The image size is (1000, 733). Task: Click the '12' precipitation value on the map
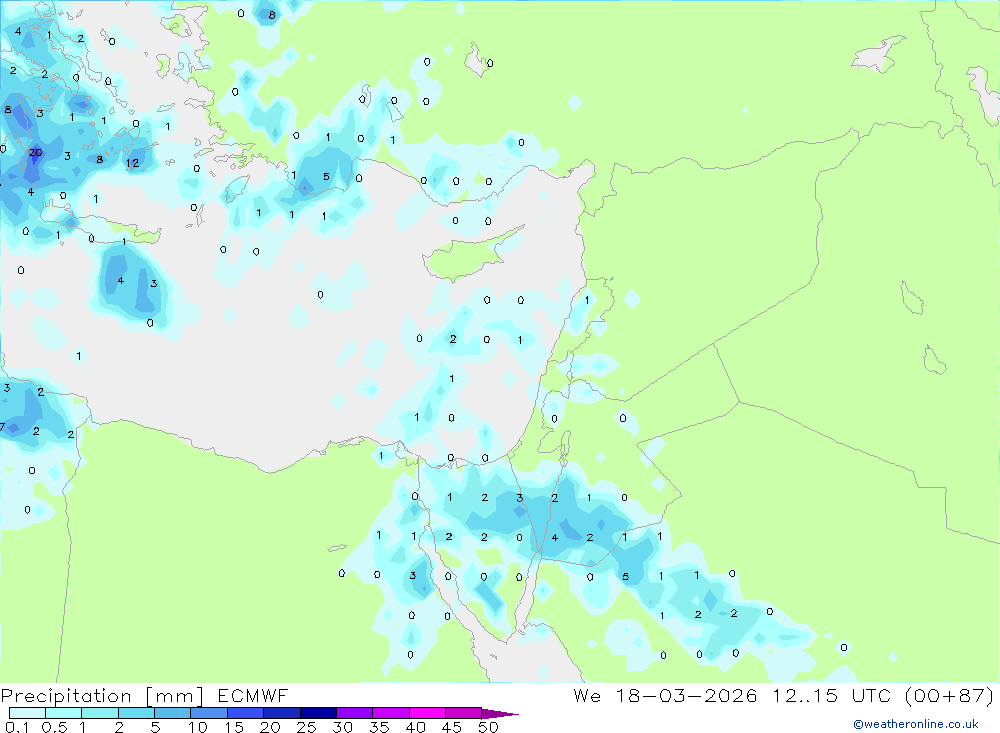[132, 163]
